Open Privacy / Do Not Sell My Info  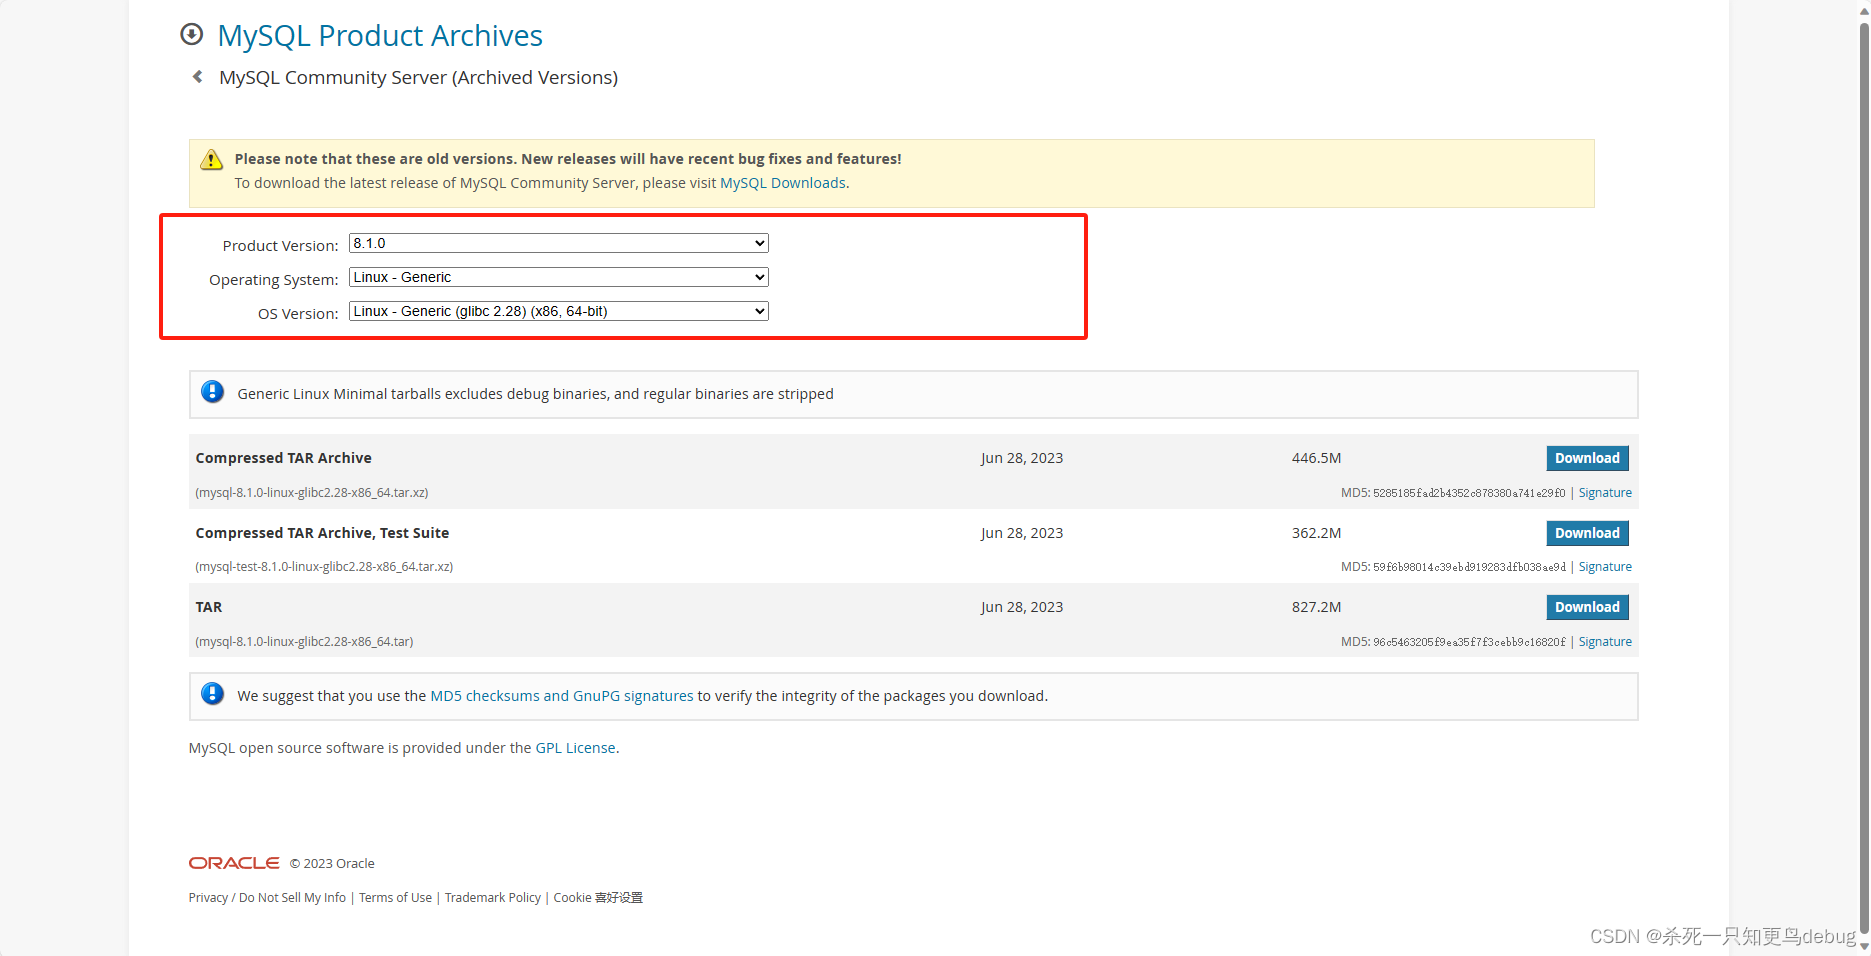pos(267,898)
